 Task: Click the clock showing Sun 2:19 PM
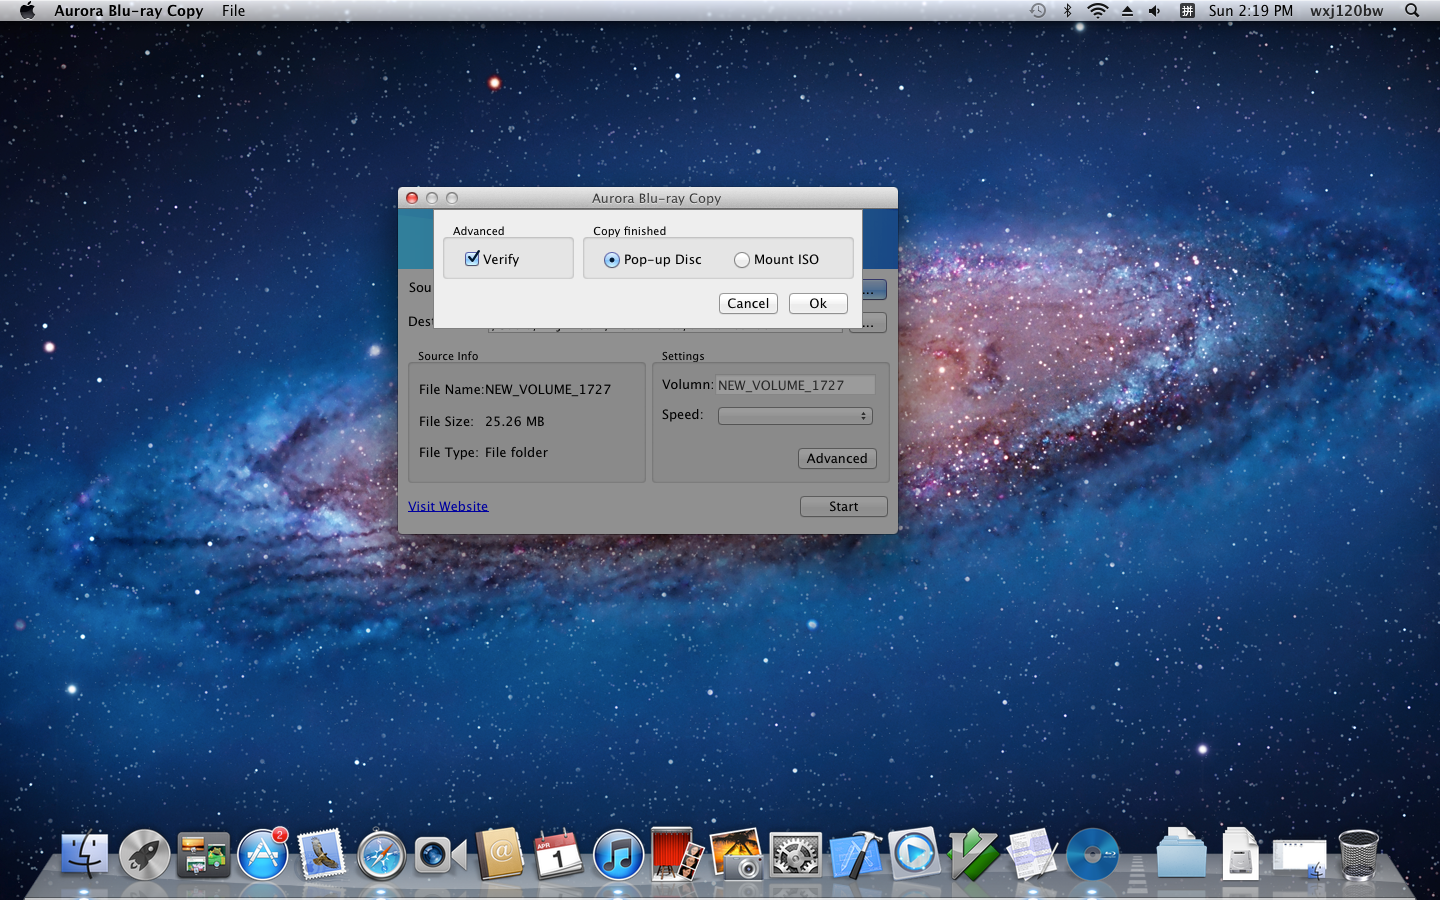point(1250,11)
